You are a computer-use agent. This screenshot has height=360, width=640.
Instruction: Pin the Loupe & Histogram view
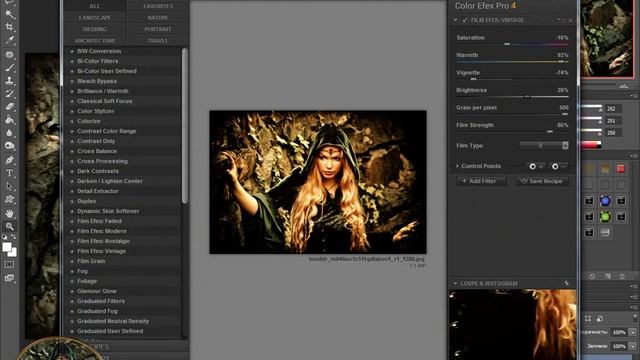pos(567,283)
